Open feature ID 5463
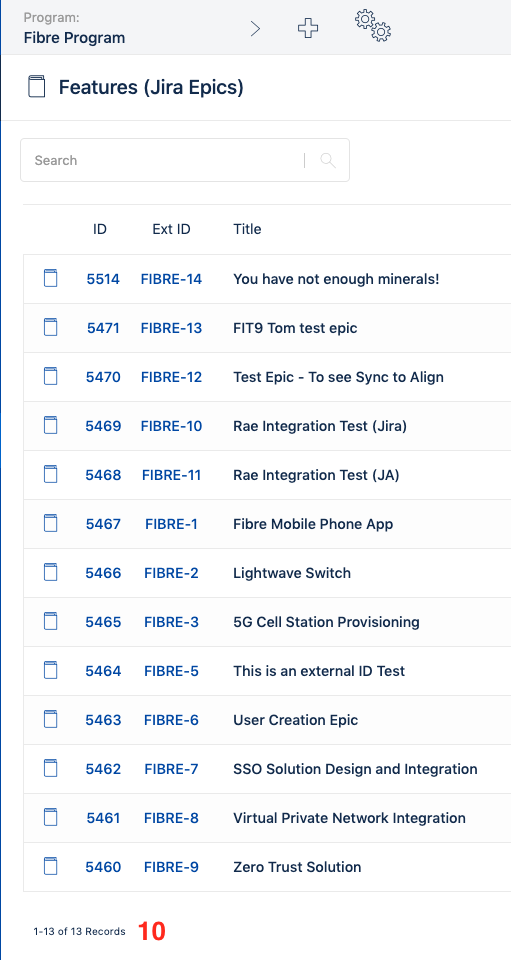The width and height of the screenshot is (511, 960). tap(103, 720)
